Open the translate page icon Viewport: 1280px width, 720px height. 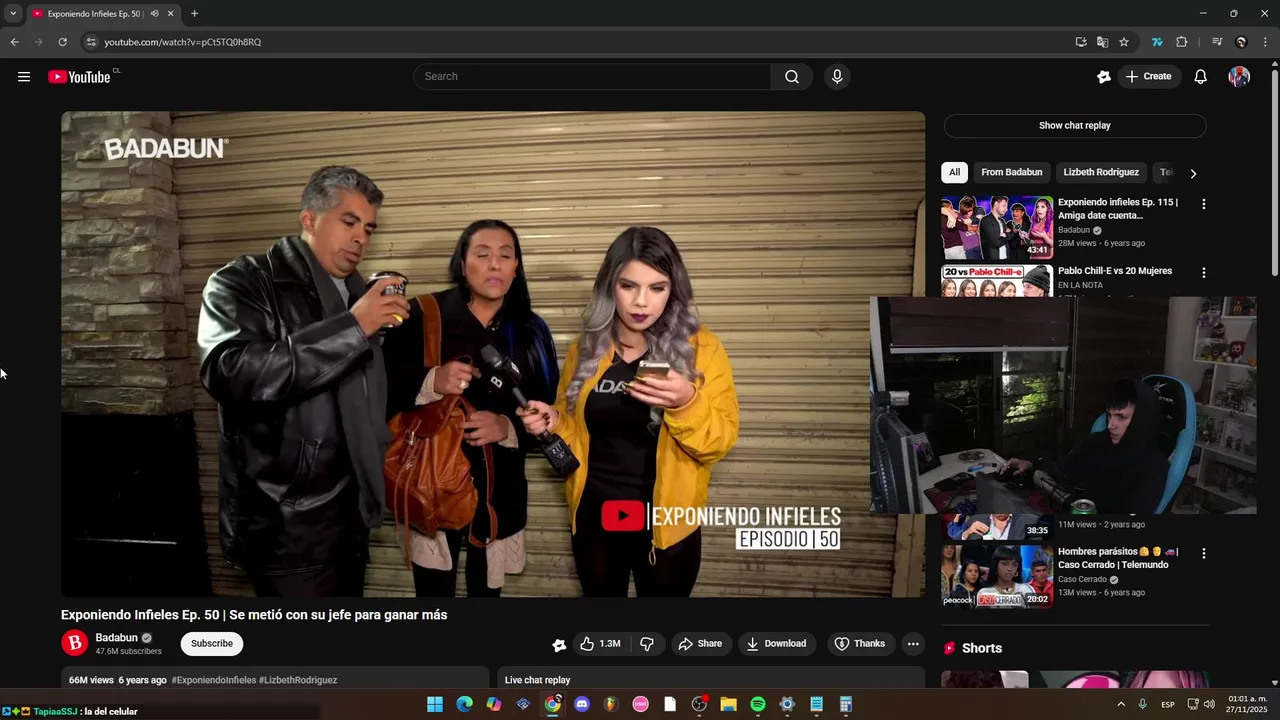click(1102, 42)
